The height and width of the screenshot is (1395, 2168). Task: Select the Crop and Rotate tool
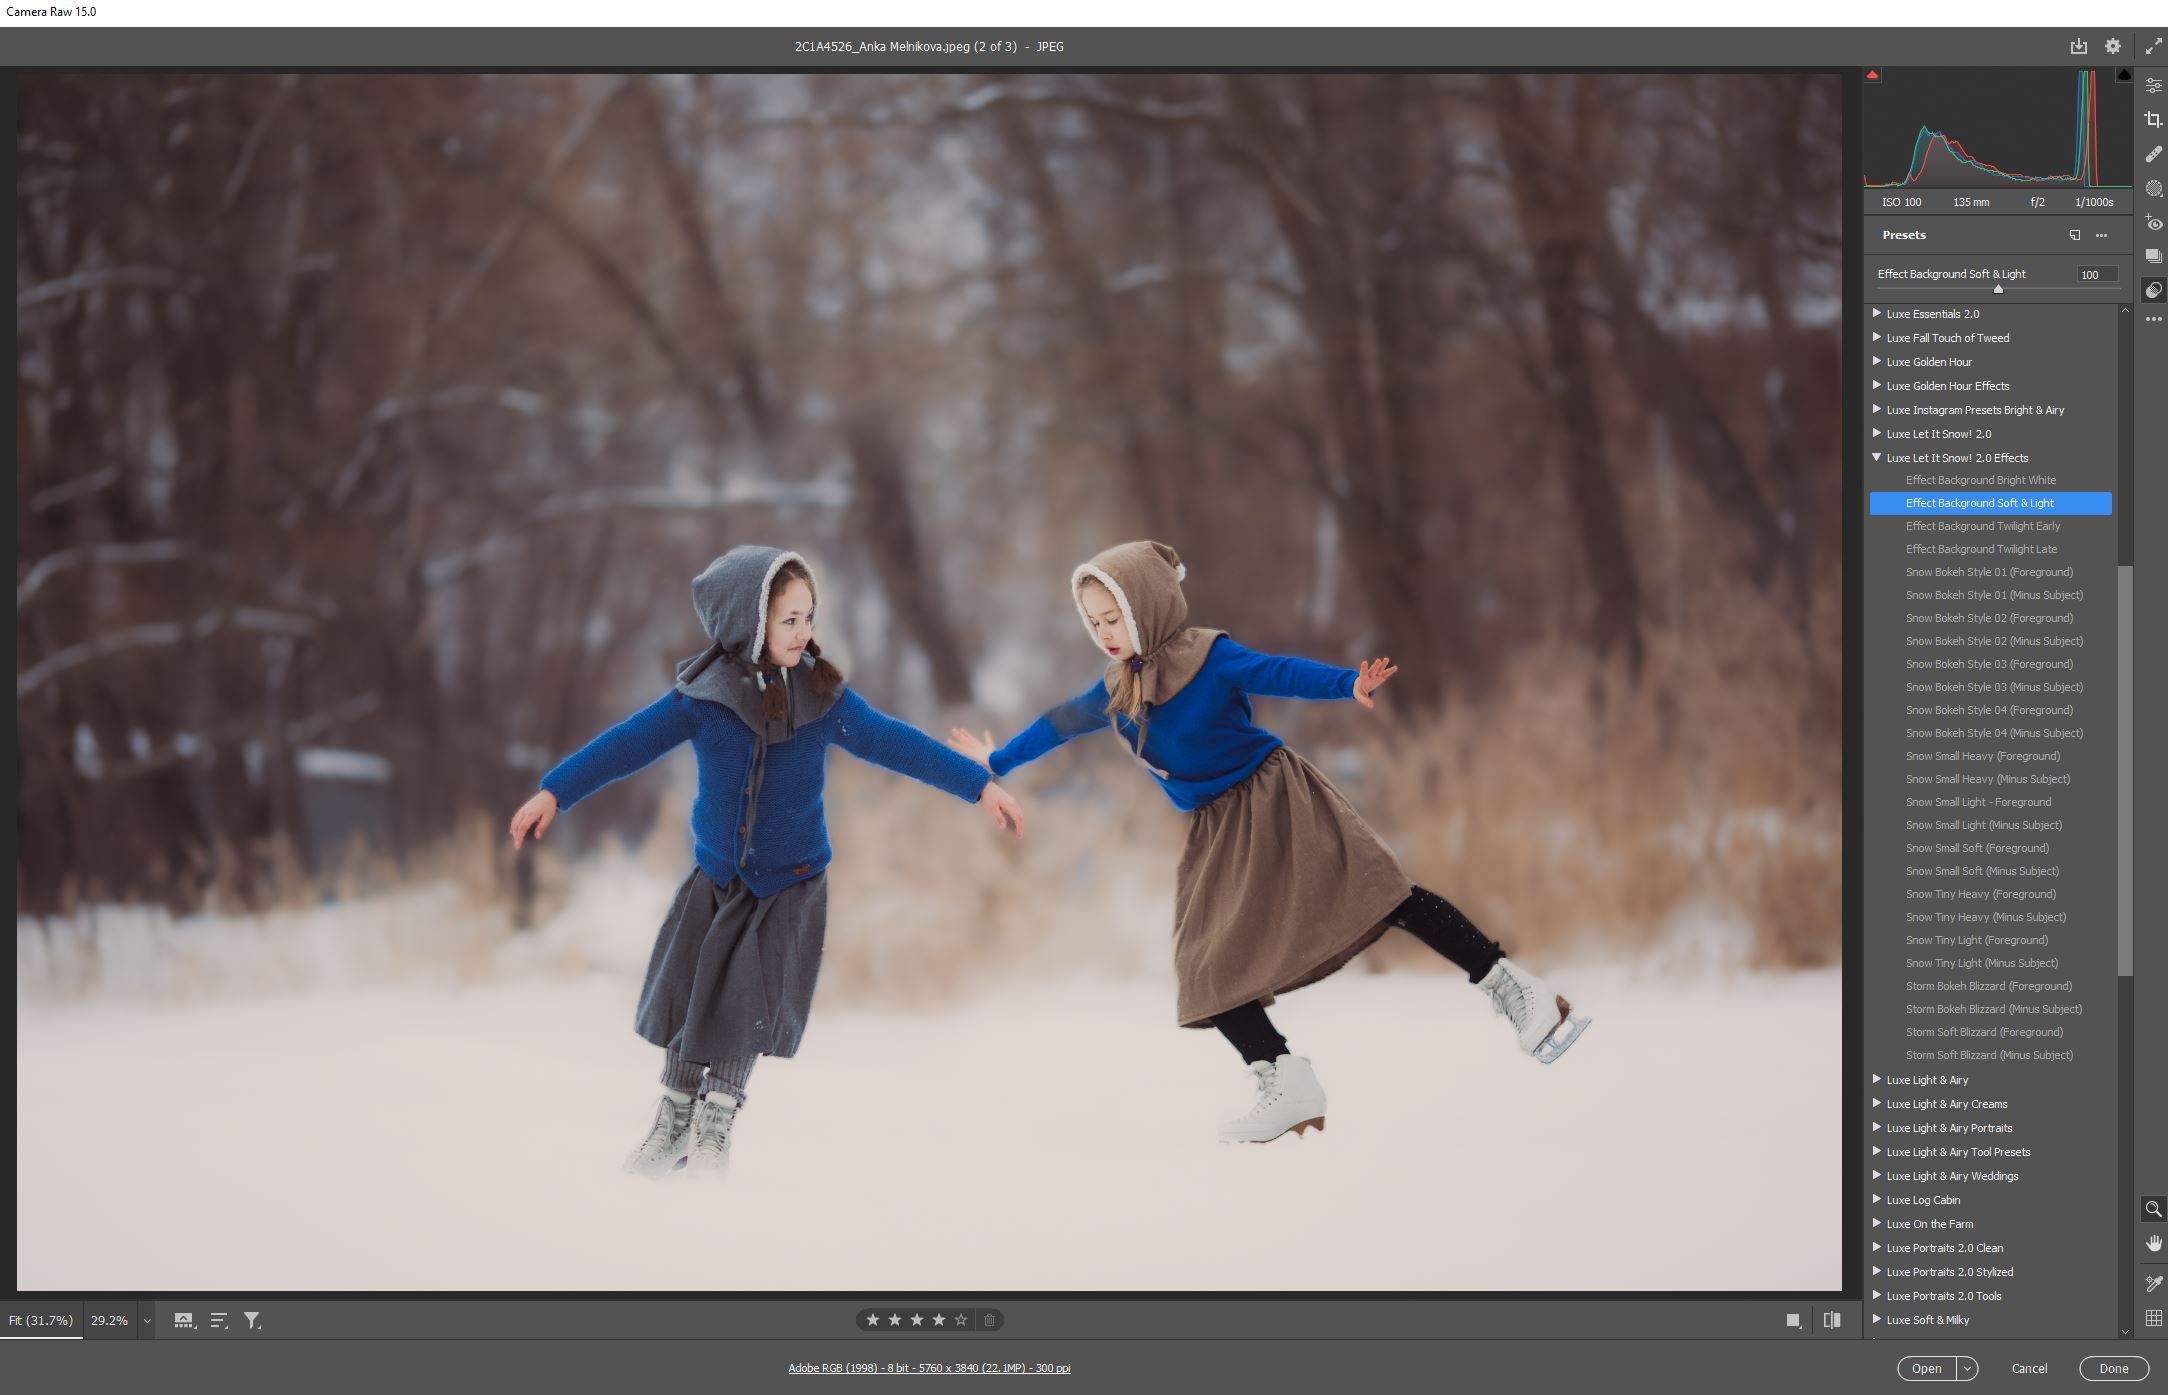click(x=2155, y=118)
